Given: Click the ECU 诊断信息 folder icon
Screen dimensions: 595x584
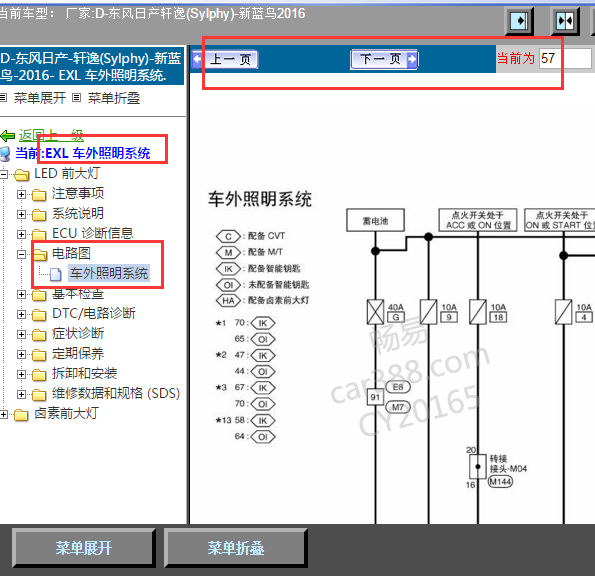Looking at the screenshot, I should click(x=39, y=235).
